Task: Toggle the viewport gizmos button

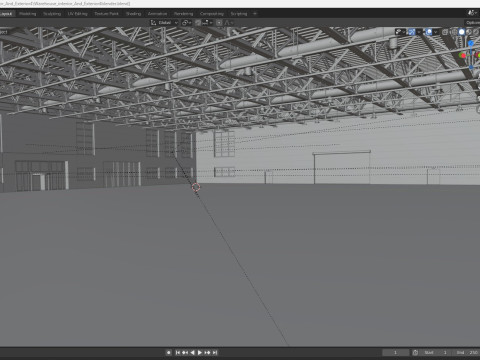Action: (412, 32)
